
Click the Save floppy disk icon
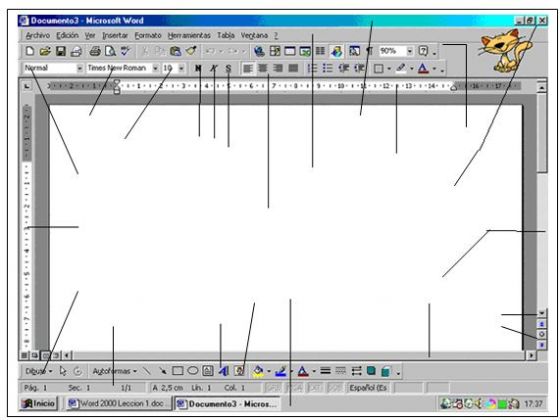pyautogui.click(x=61, y=51)
